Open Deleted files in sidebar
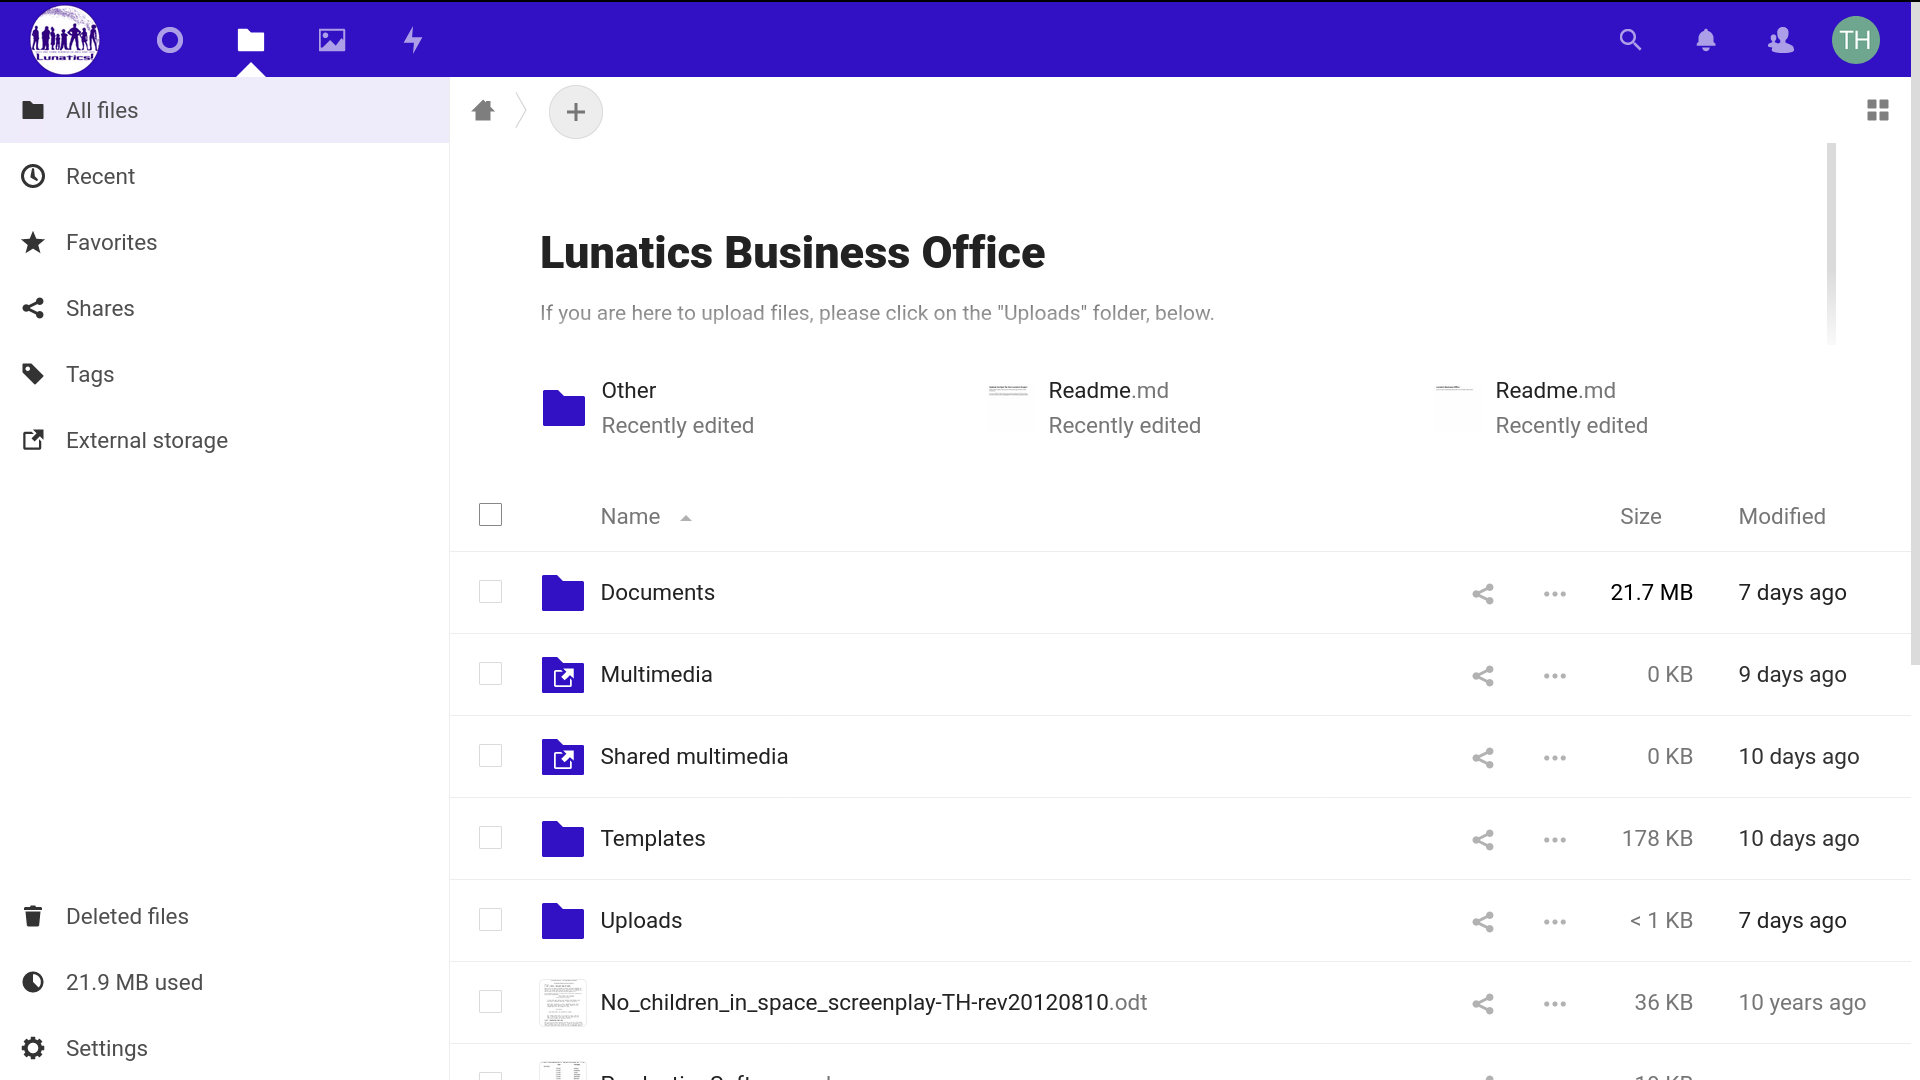The image size is (1920, 1080). tap(127, 917)
